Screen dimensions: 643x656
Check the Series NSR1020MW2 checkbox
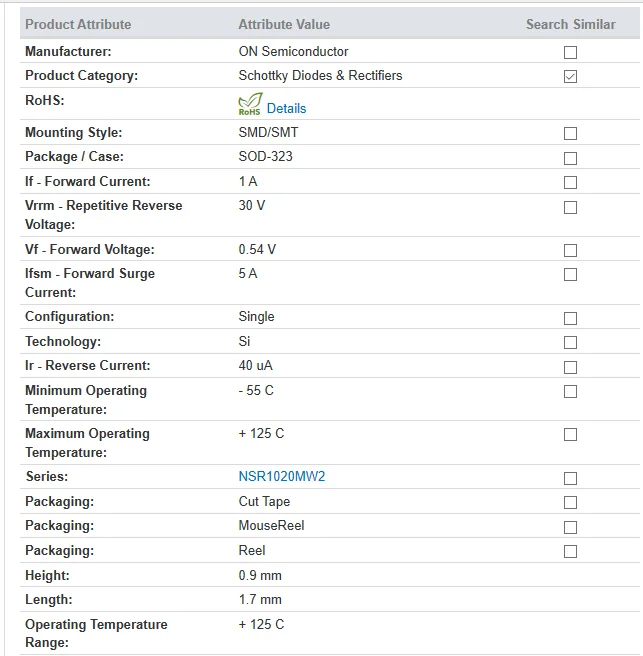pos(570,478)
